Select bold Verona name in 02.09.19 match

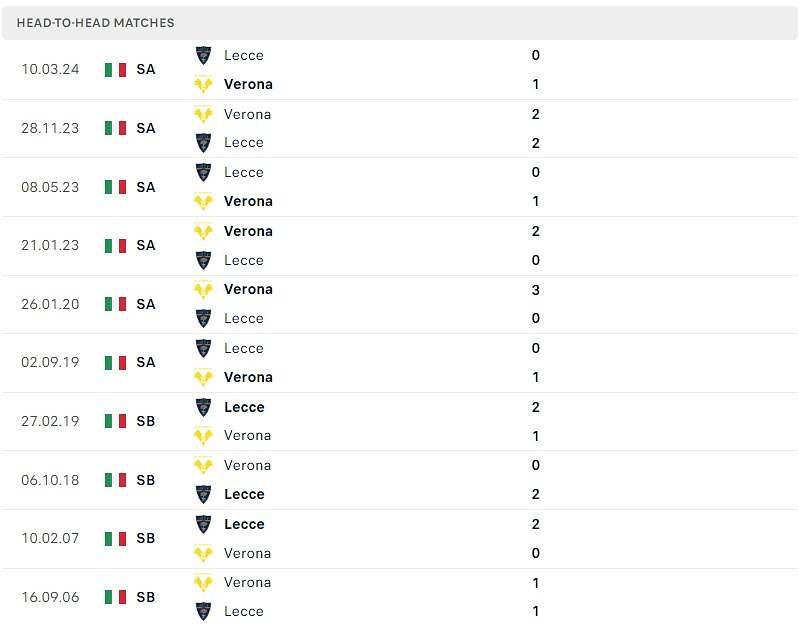pos(248,377)
